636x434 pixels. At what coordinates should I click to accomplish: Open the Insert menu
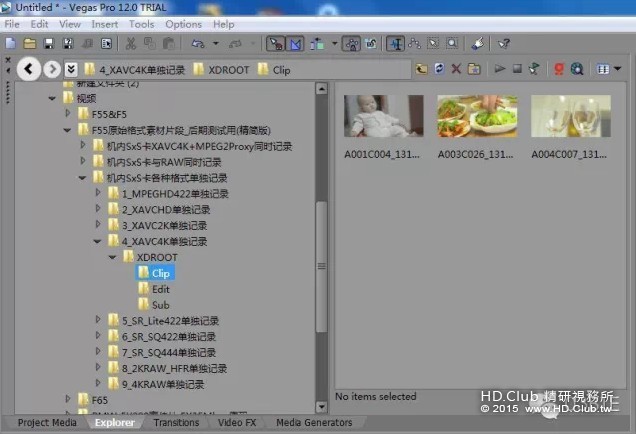pyautogui.click(x=105, y=24)
